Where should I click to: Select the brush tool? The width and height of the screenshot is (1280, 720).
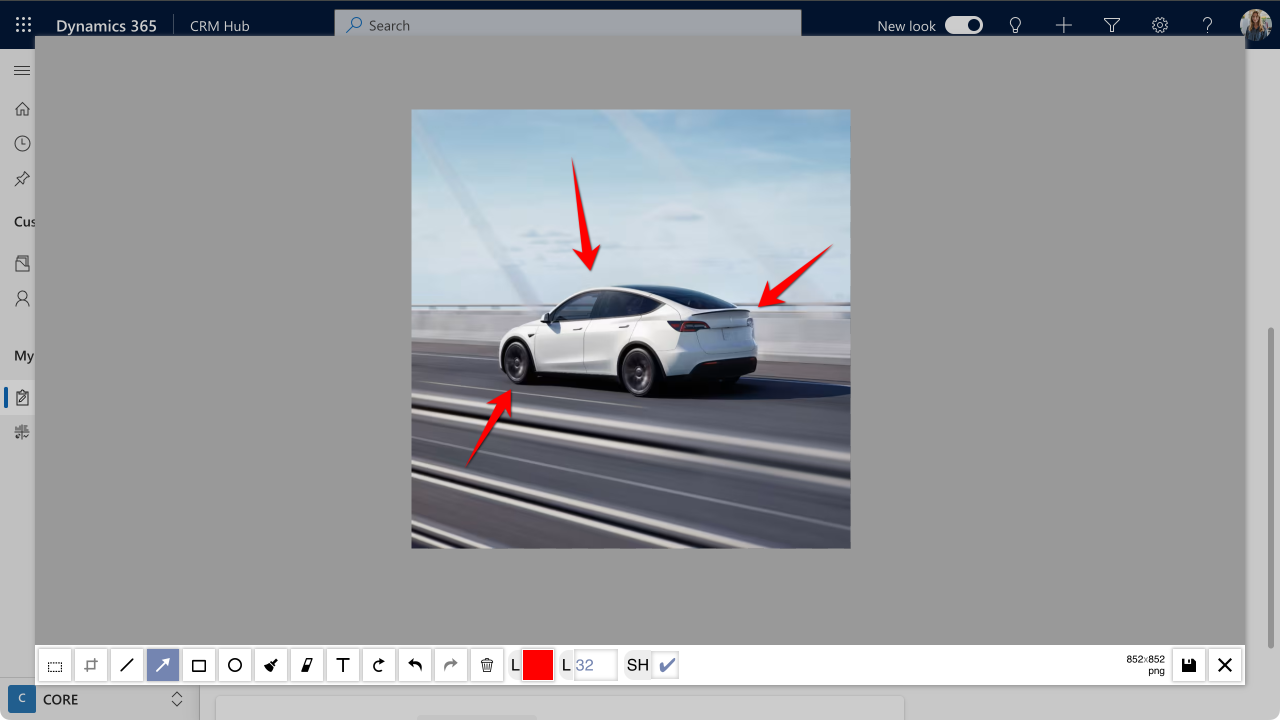tap(271, 665)
